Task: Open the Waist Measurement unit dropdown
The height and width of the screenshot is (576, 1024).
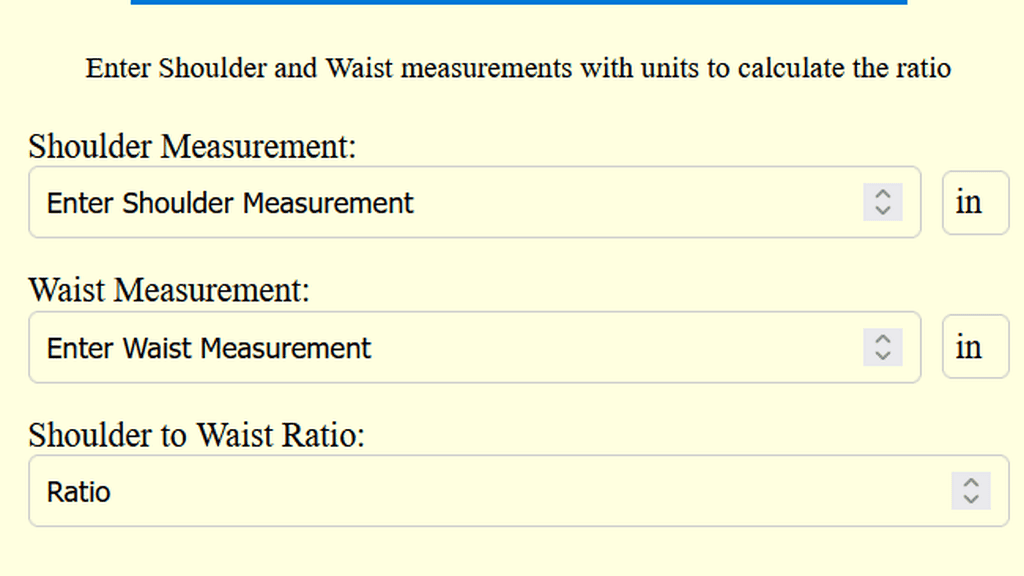Action: coord(975,347)
